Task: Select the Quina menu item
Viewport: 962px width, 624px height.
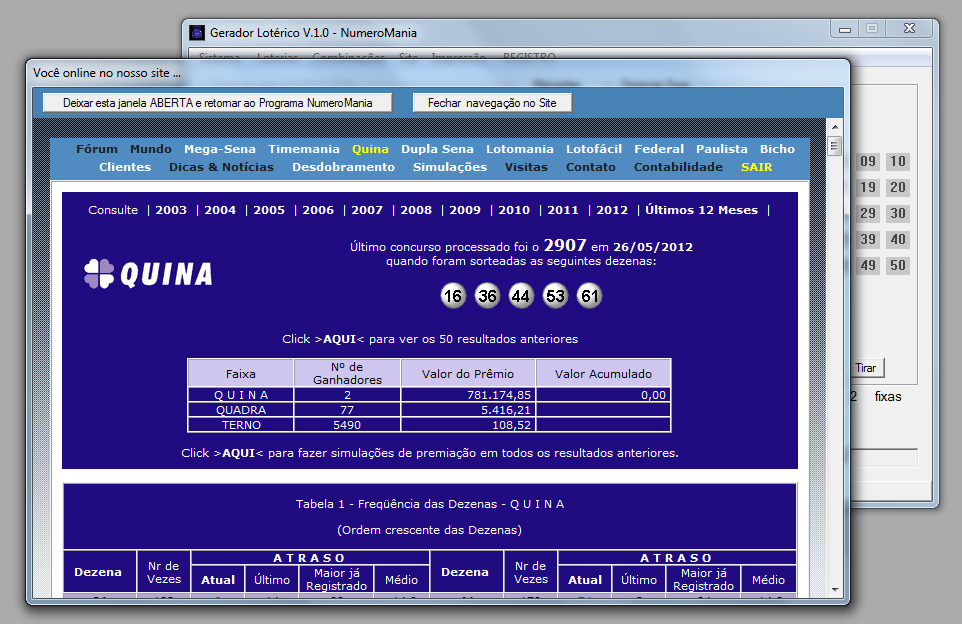Action: click(x=370, y=149)
